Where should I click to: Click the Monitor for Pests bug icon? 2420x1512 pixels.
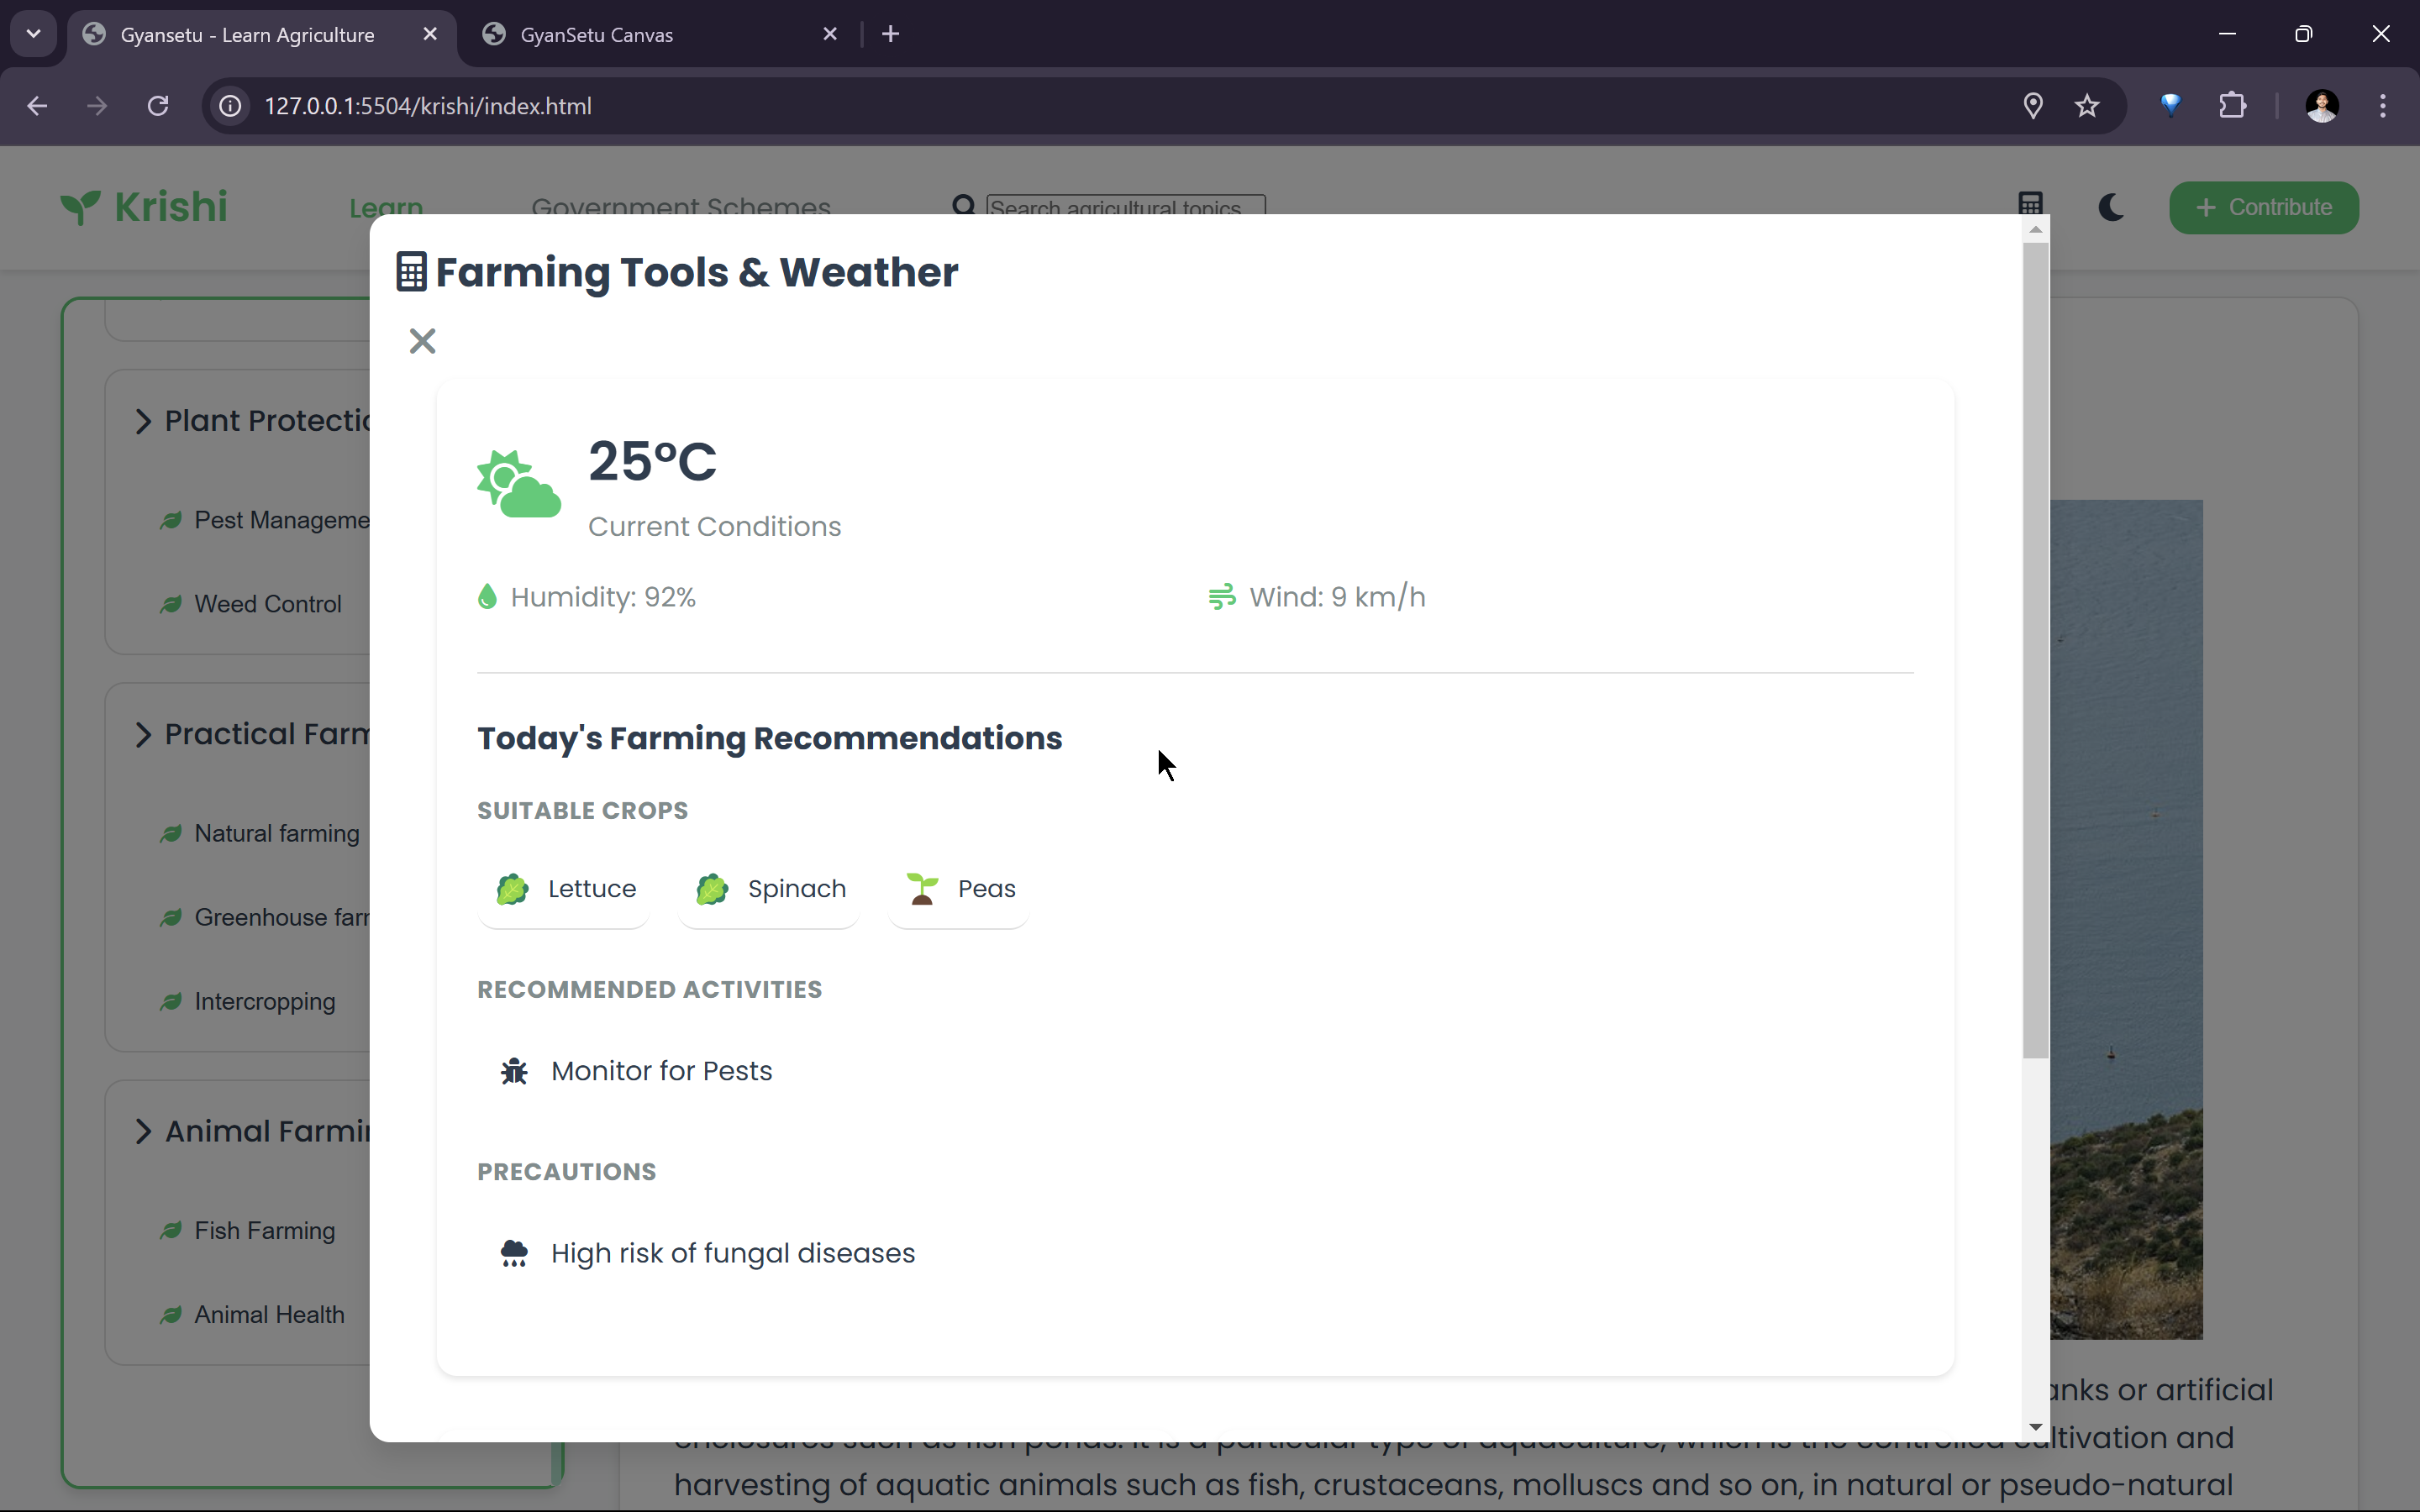pyautogui.click(x=514, y=1071)
